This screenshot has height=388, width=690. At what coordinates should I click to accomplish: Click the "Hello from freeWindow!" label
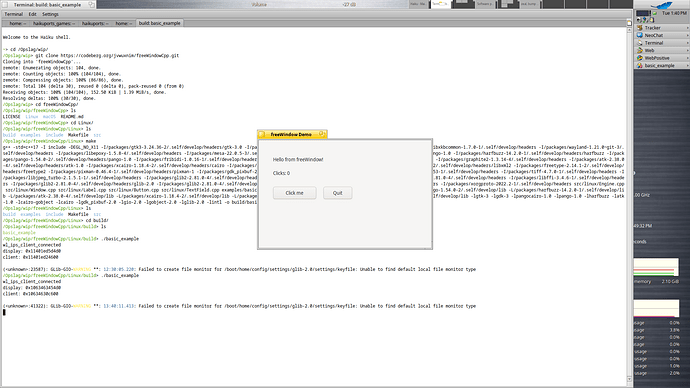tap(298, 160)
